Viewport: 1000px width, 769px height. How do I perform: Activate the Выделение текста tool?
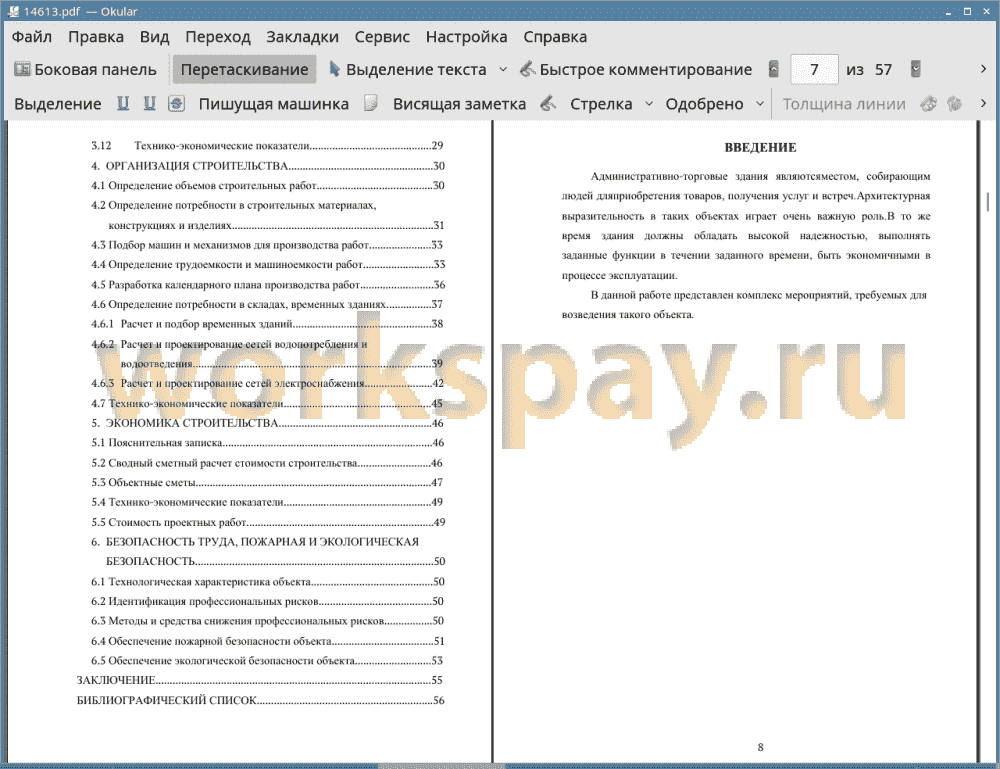tap(408, 70)
